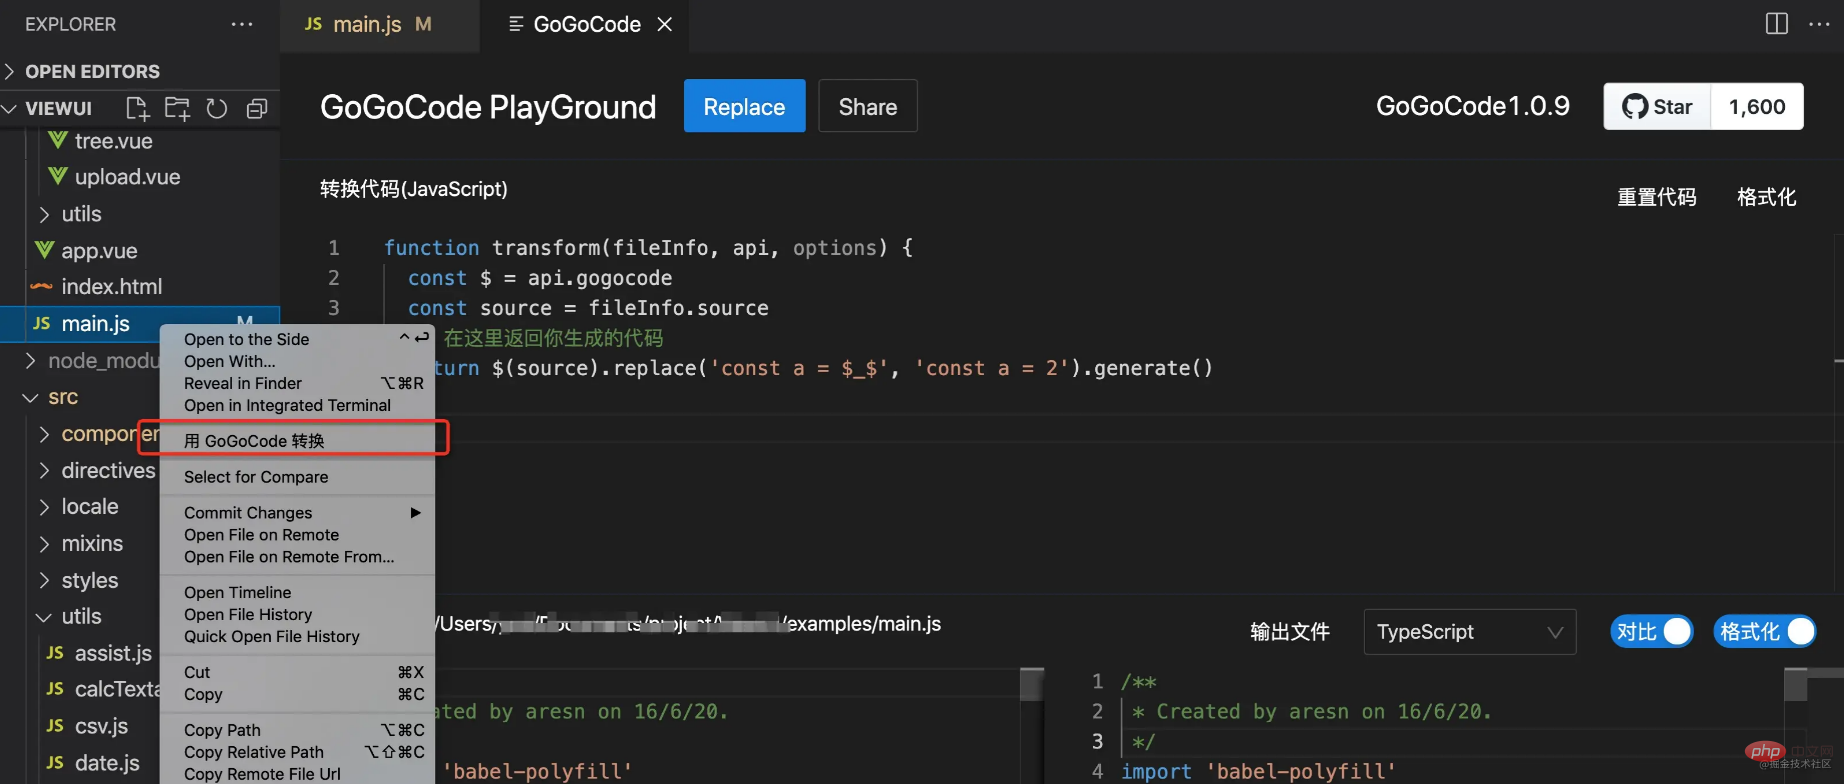Image resolution: width=1844 pixels, height=784 pixels.
Task: Select Reveal in Finder menu entry
Action: coord(243,383)
